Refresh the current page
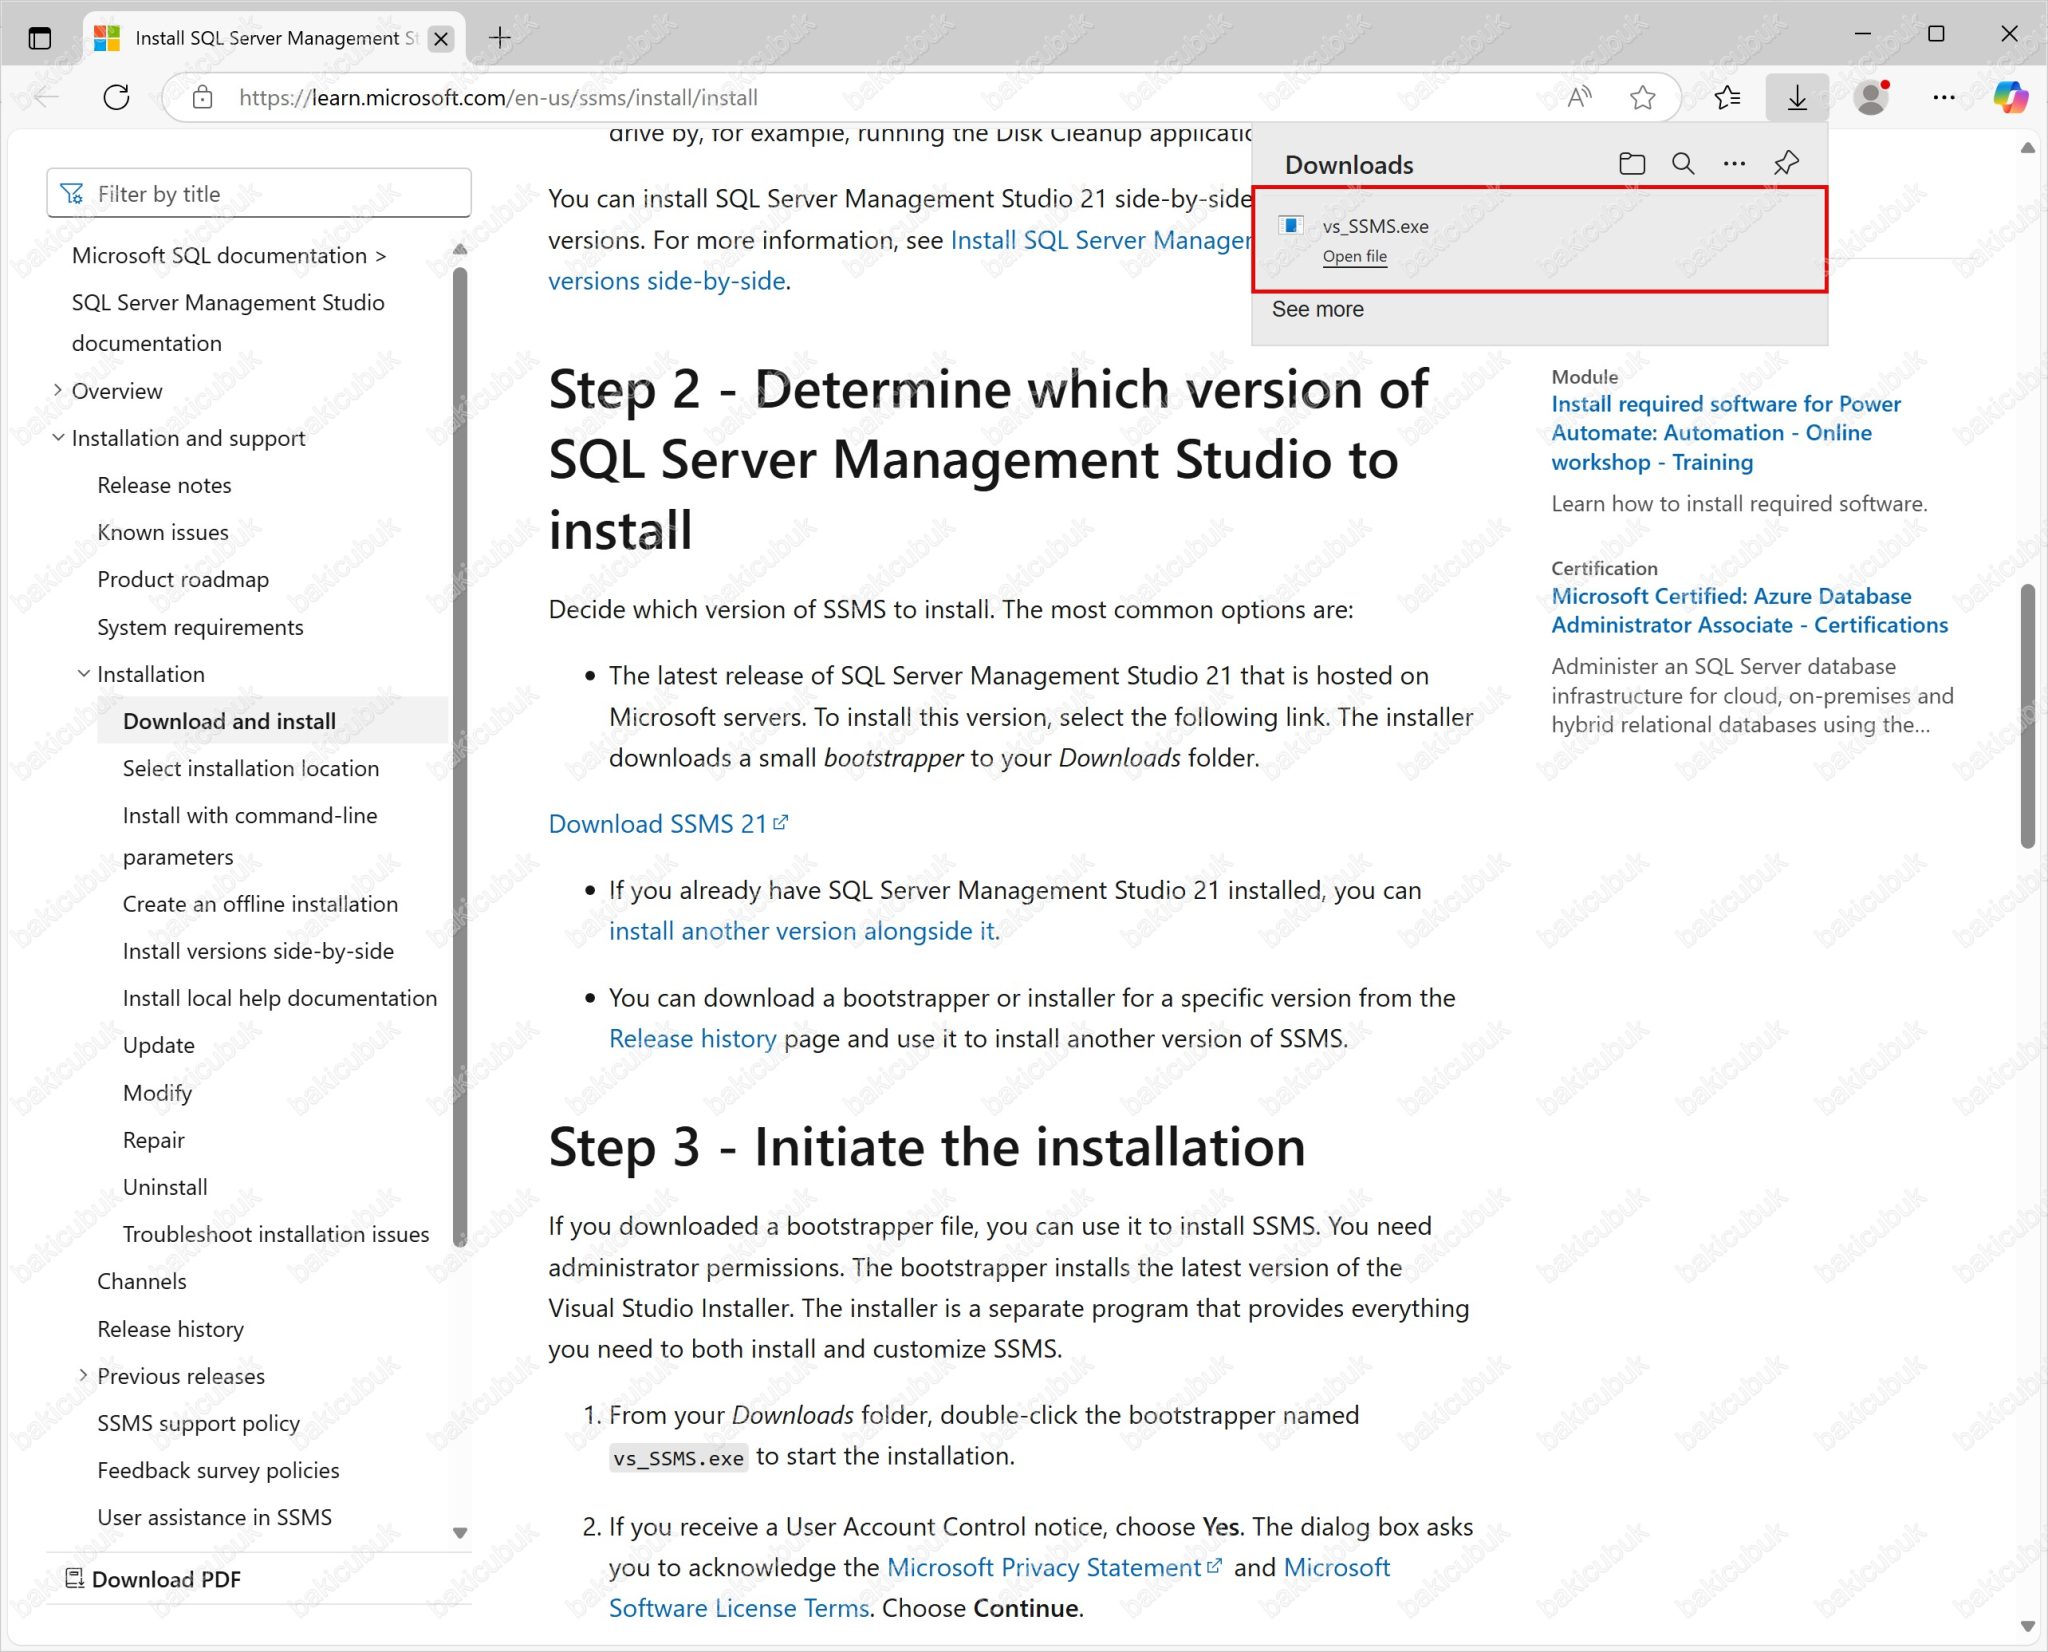The height and width of the screenshot is (1652, 2048). (x=116, y=97)
